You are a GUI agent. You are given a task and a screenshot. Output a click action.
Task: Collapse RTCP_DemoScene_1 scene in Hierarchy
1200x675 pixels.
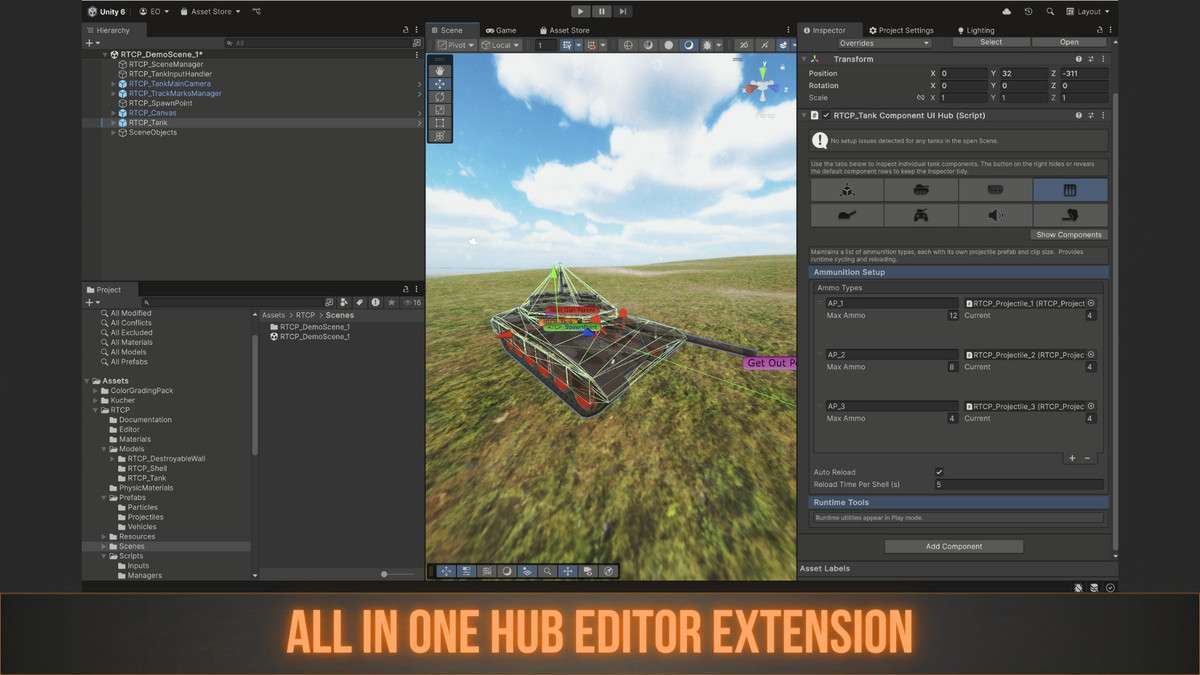(x=105, y=55)
